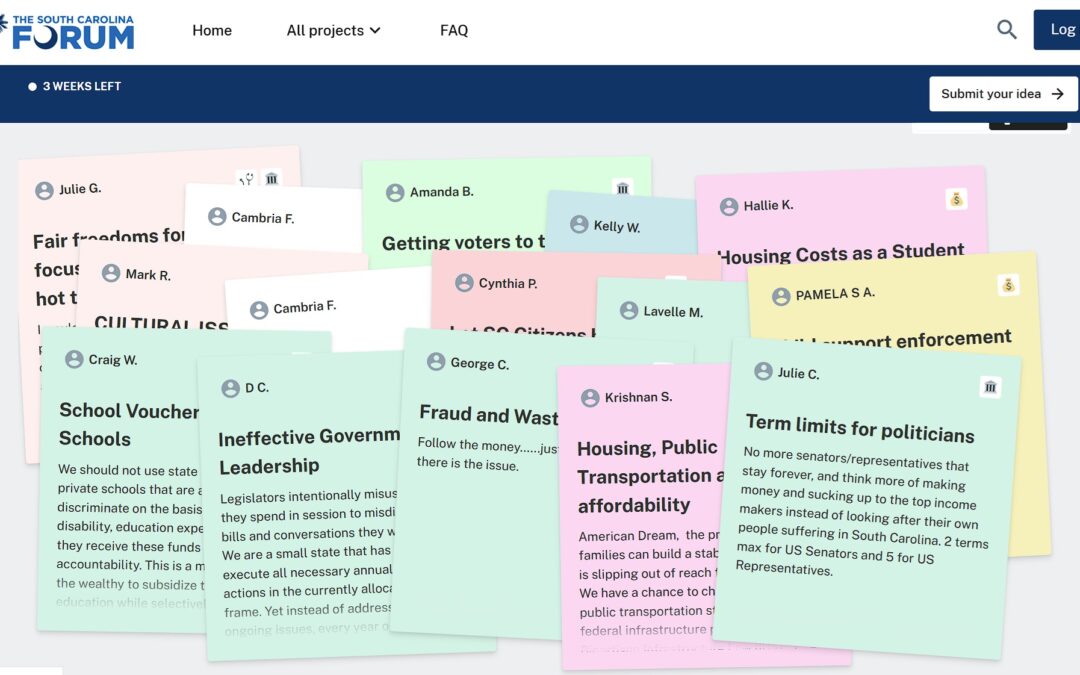The image size is (1080, 675).
Task: Click the South Carolina Forum logo
Action: click(68, 31)
